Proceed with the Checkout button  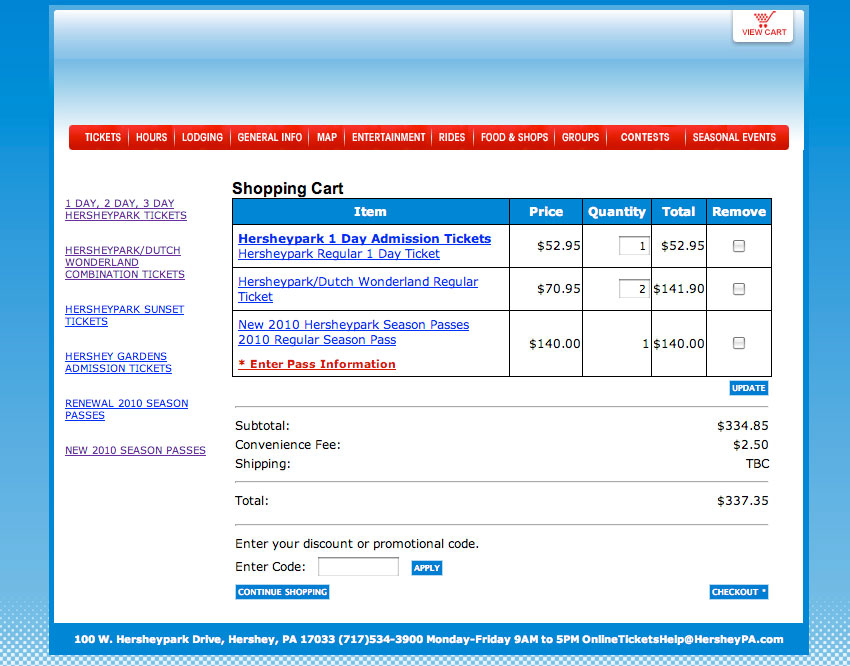tap(738, 592)
